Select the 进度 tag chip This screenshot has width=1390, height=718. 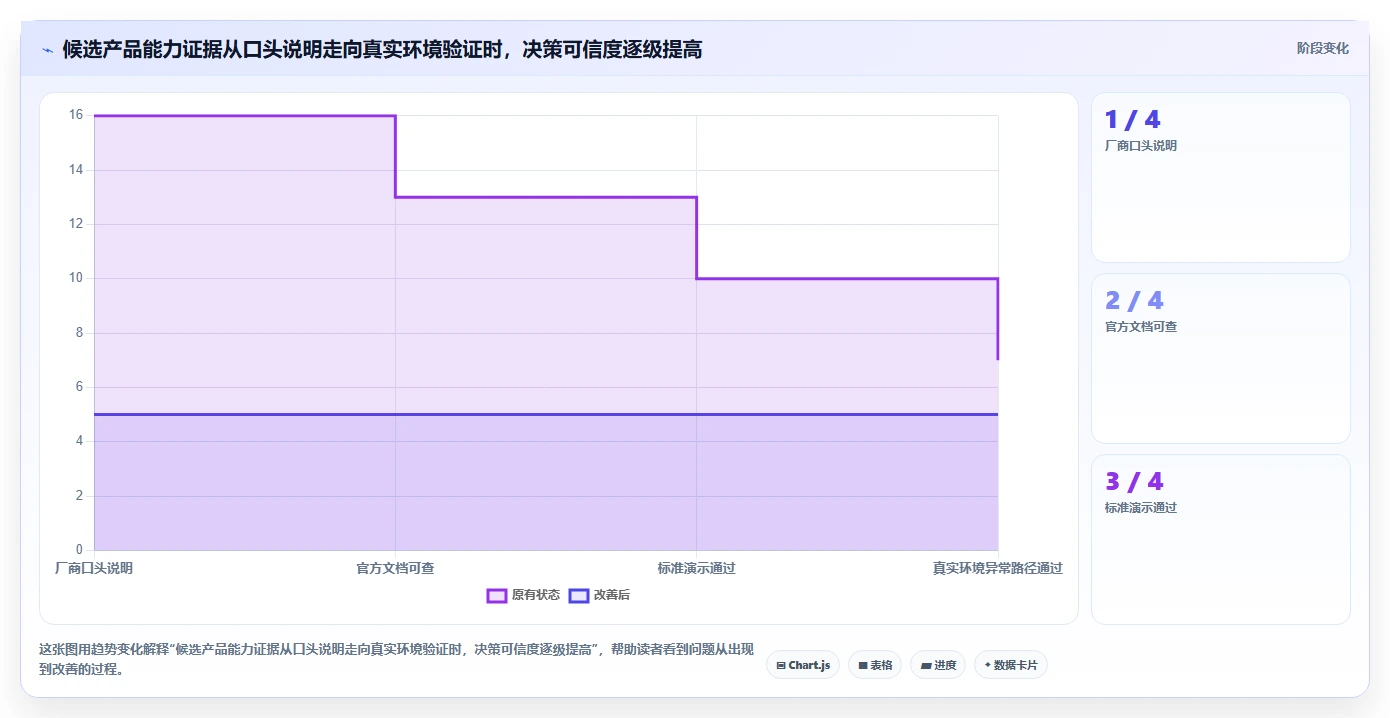[938, 665]
